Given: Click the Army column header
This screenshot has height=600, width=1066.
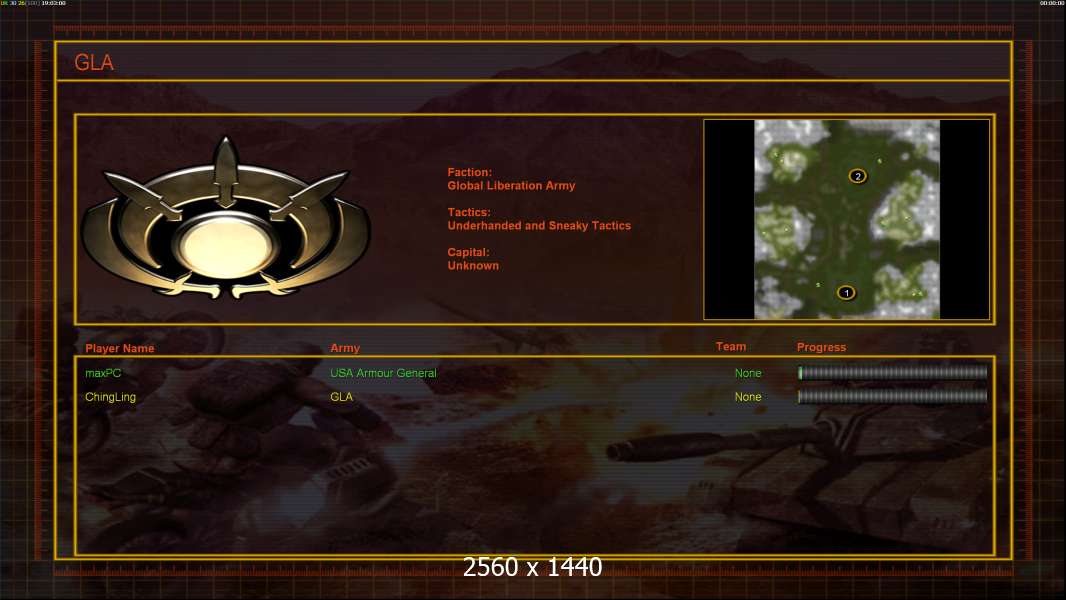Looking at the screenshot, I should click(x=345, y=348).
